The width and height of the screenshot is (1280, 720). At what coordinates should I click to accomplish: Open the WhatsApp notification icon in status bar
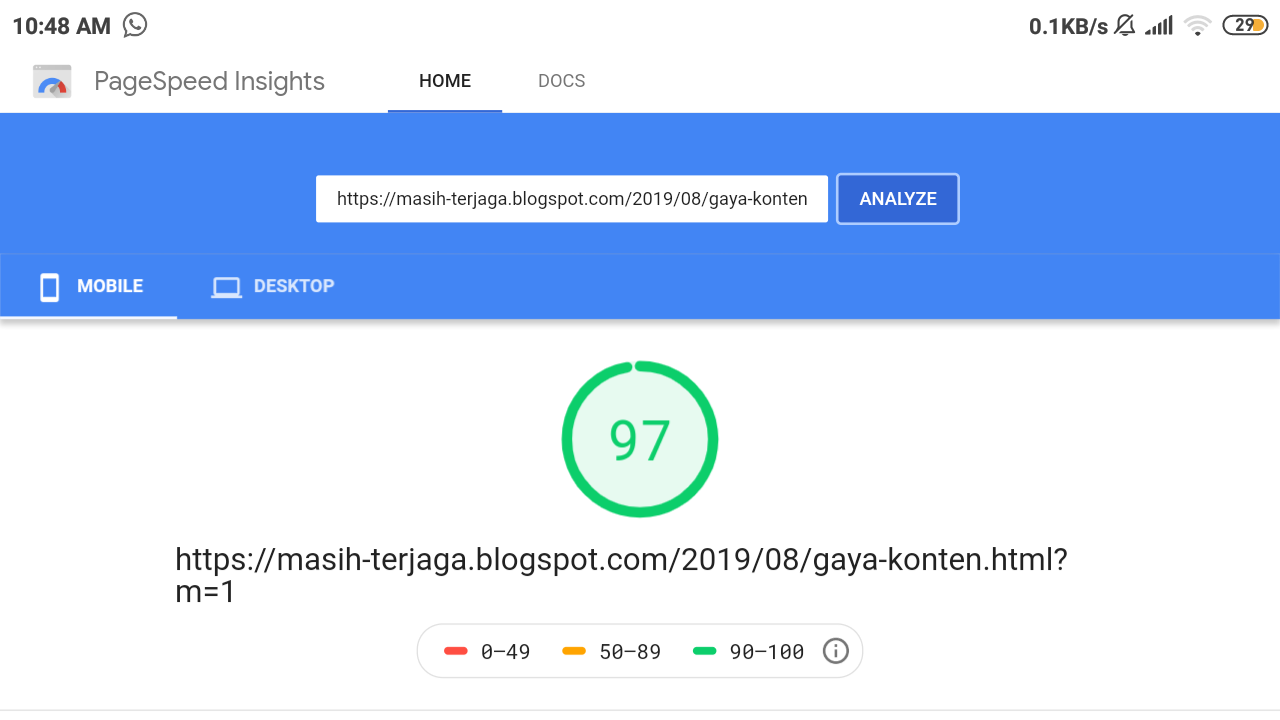tap(135, 25)
